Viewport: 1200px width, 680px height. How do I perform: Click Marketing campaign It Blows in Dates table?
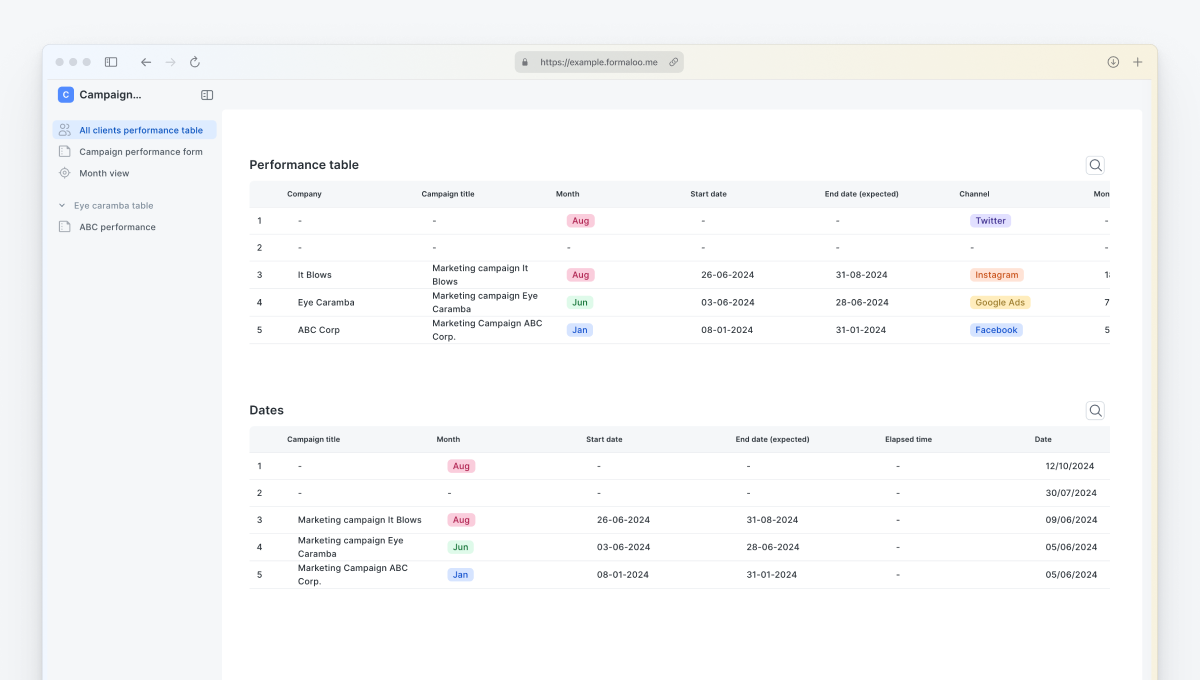(360, 520)
